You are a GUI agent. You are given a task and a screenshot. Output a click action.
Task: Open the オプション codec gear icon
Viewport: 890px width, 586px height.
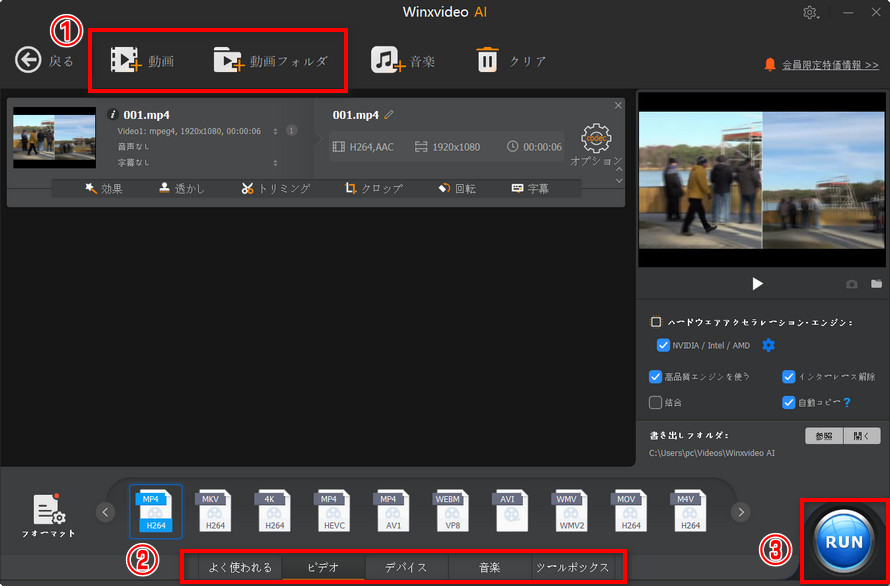tap(596, 138)
